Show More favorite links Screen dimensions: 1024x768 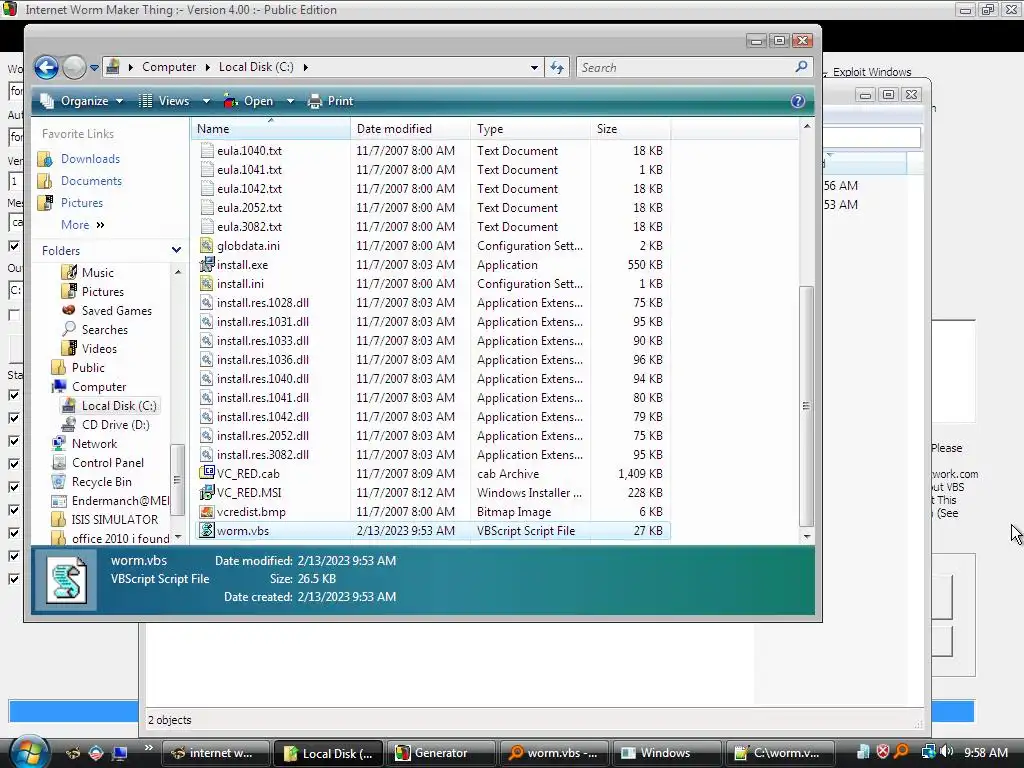[82, 225]
